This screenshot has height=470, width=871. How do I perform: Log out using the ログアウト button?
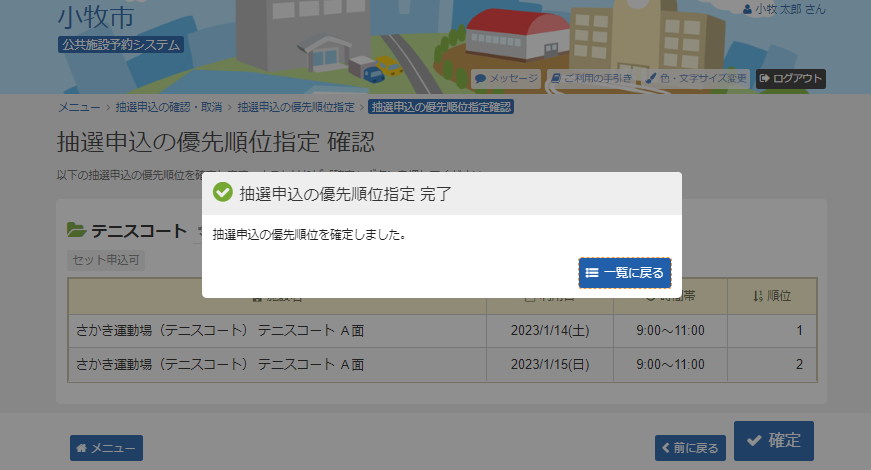[x=790, y=78]
